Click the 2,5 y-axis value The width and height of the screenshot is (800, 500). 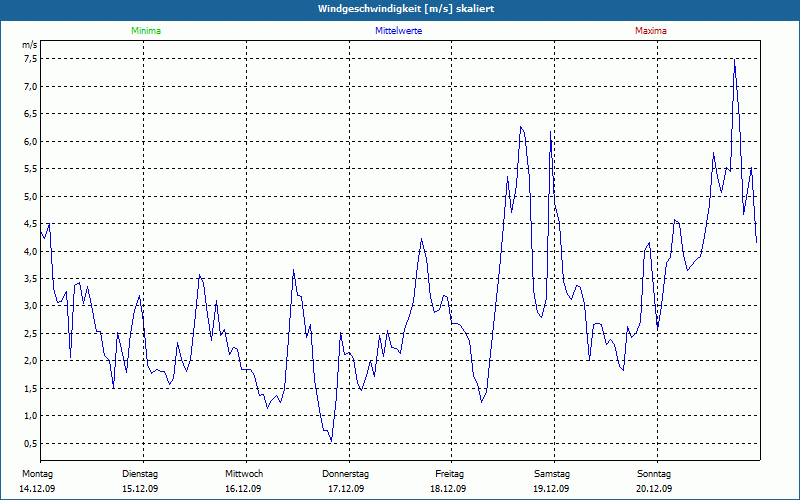point(31,334)
